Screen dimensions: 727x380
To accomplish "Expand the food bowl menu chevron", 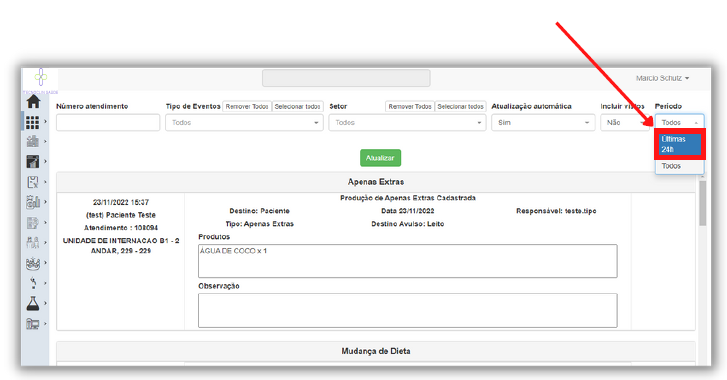I will point(45,262).
